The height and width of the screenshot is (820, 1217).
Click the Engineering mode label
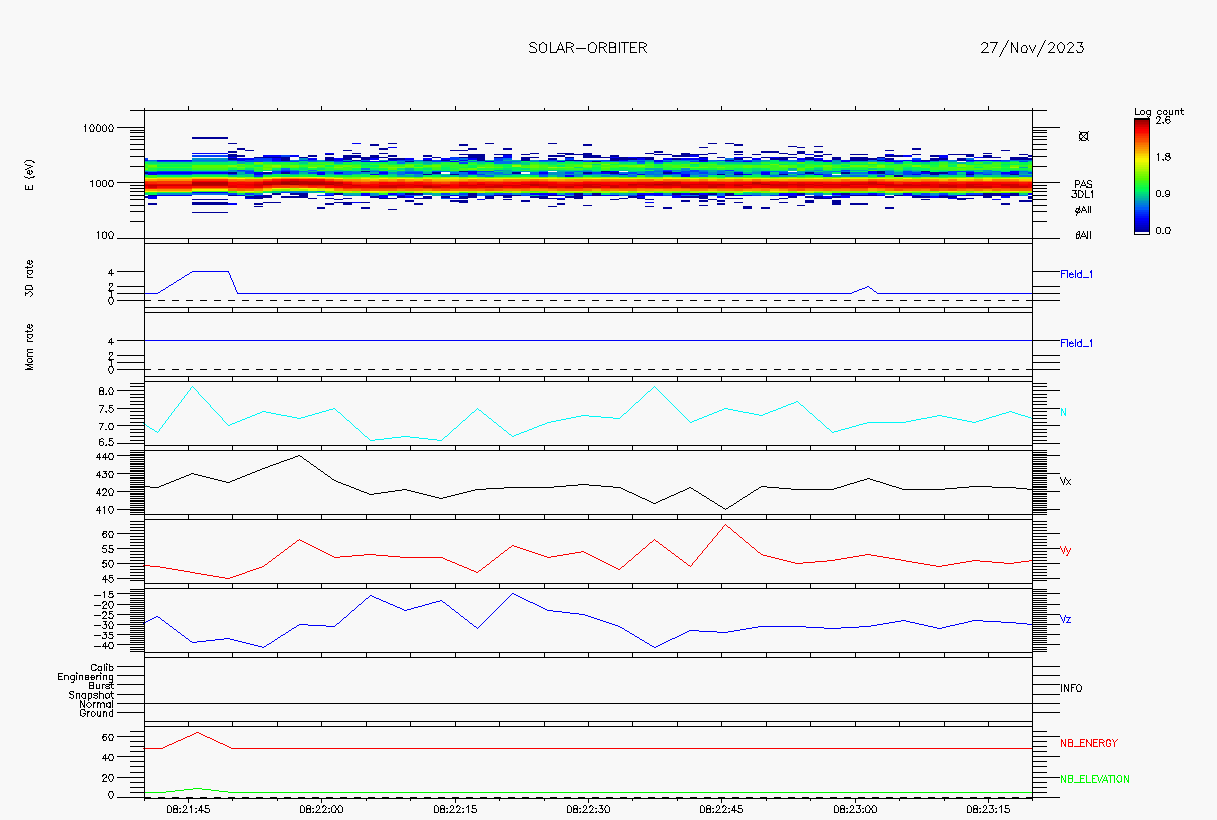point(86,677)
